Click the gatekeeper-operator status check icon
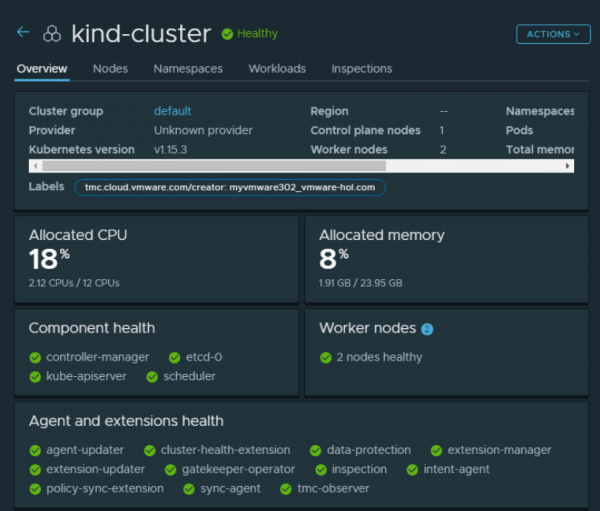The width and height of the screenshot is (600, 511). click(169, 470)
